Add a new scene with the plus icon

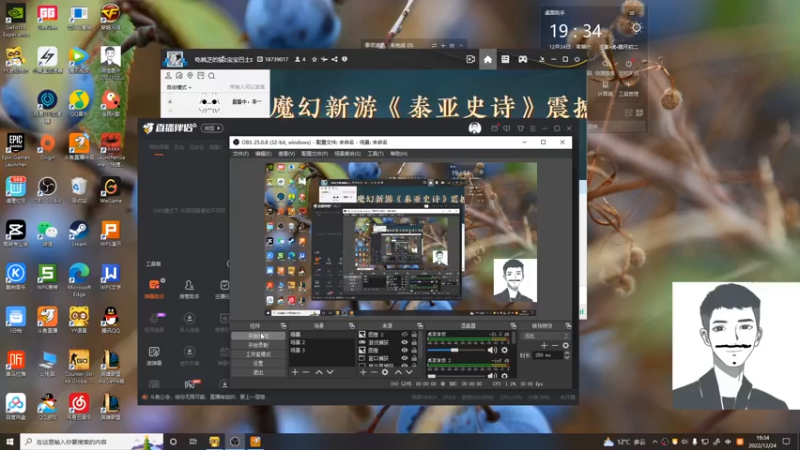pos(294,372)
